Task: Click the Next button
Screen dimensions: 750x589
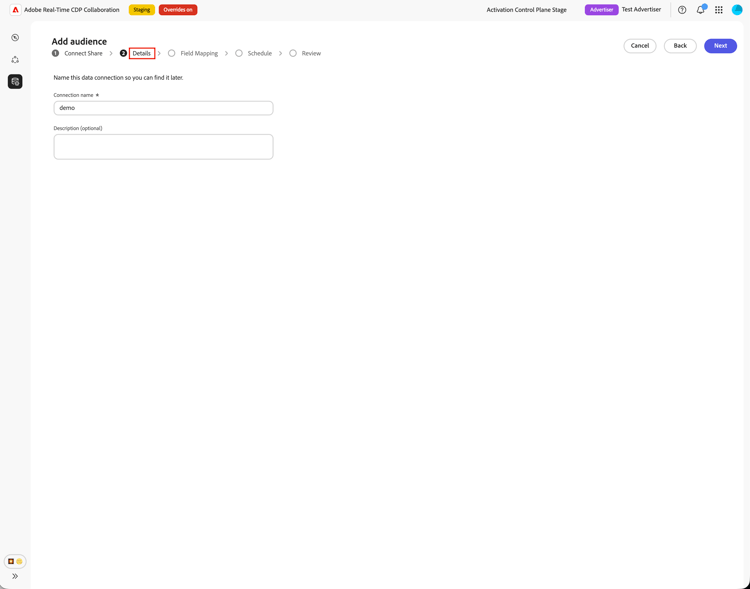Action: [720, 45]
